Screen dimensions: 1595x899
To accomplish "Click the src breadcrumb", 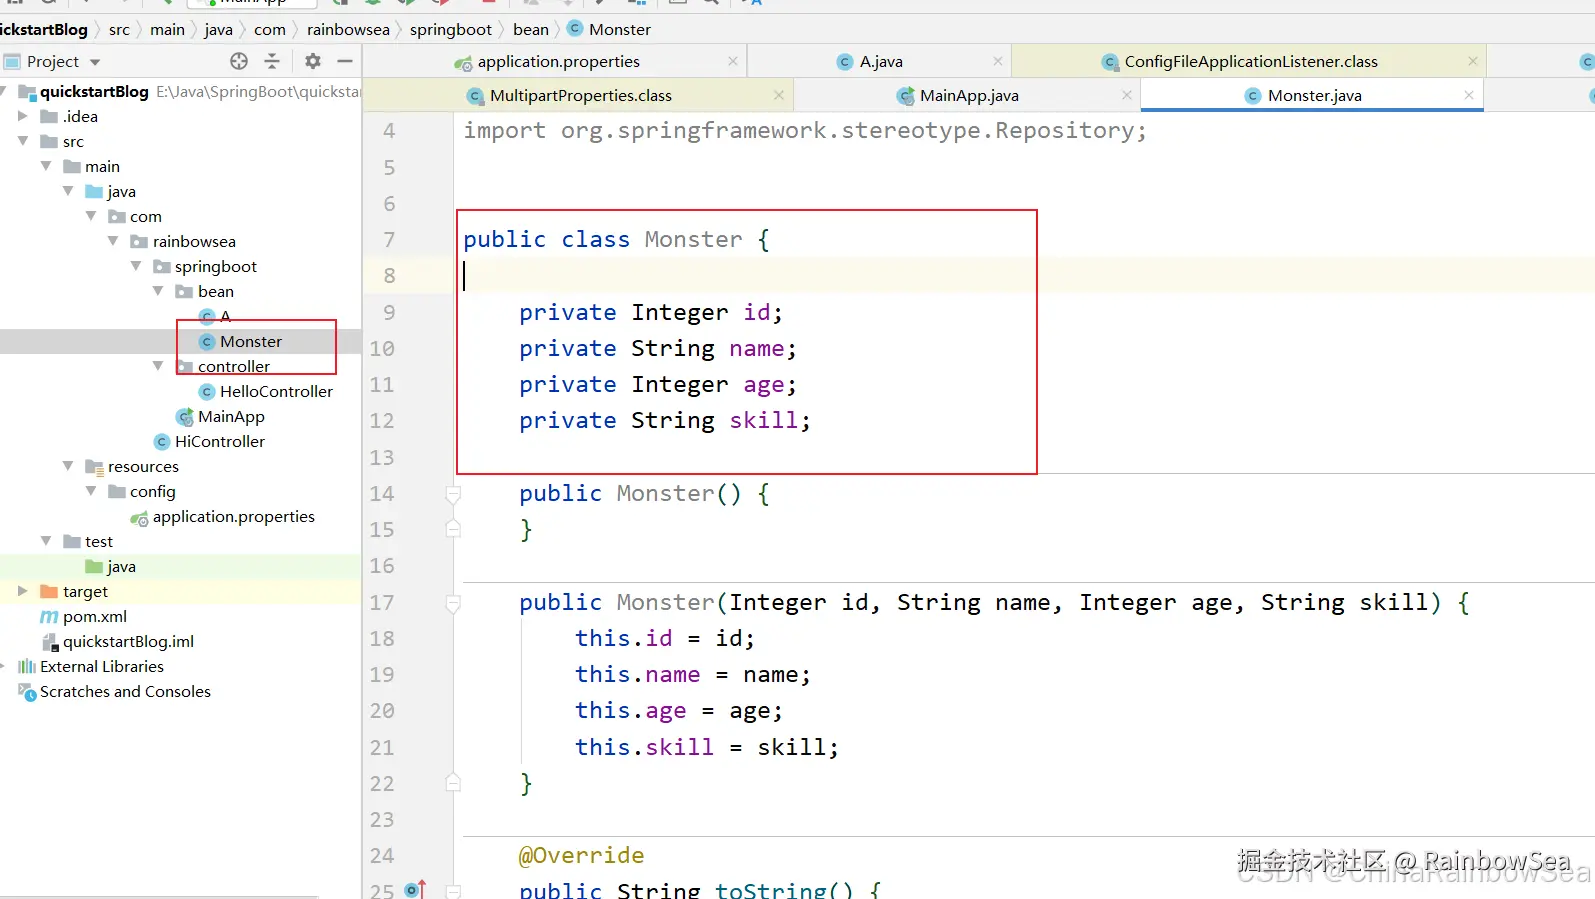I will point(119,30).
